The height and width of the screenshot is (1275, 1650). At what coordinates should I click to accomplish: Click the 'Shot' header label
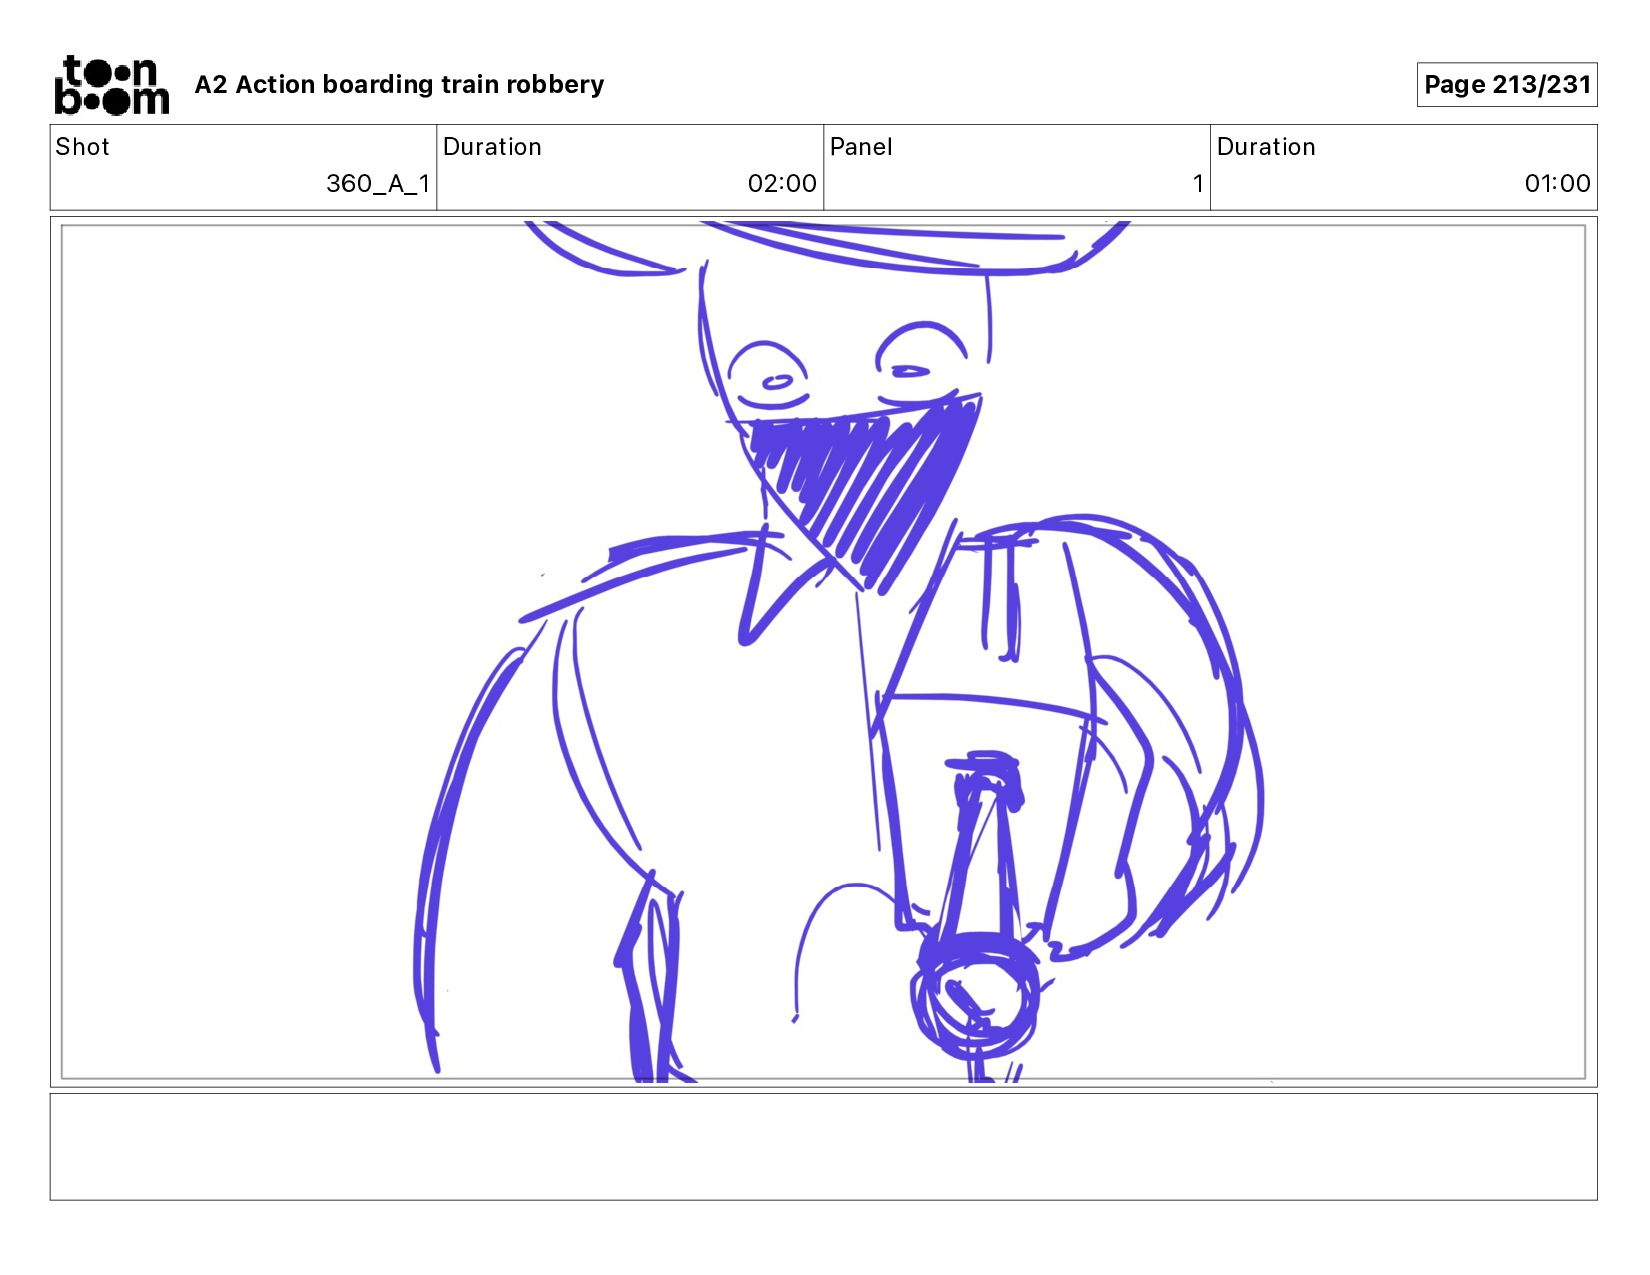pyautogui.click(x=82, y=147)
